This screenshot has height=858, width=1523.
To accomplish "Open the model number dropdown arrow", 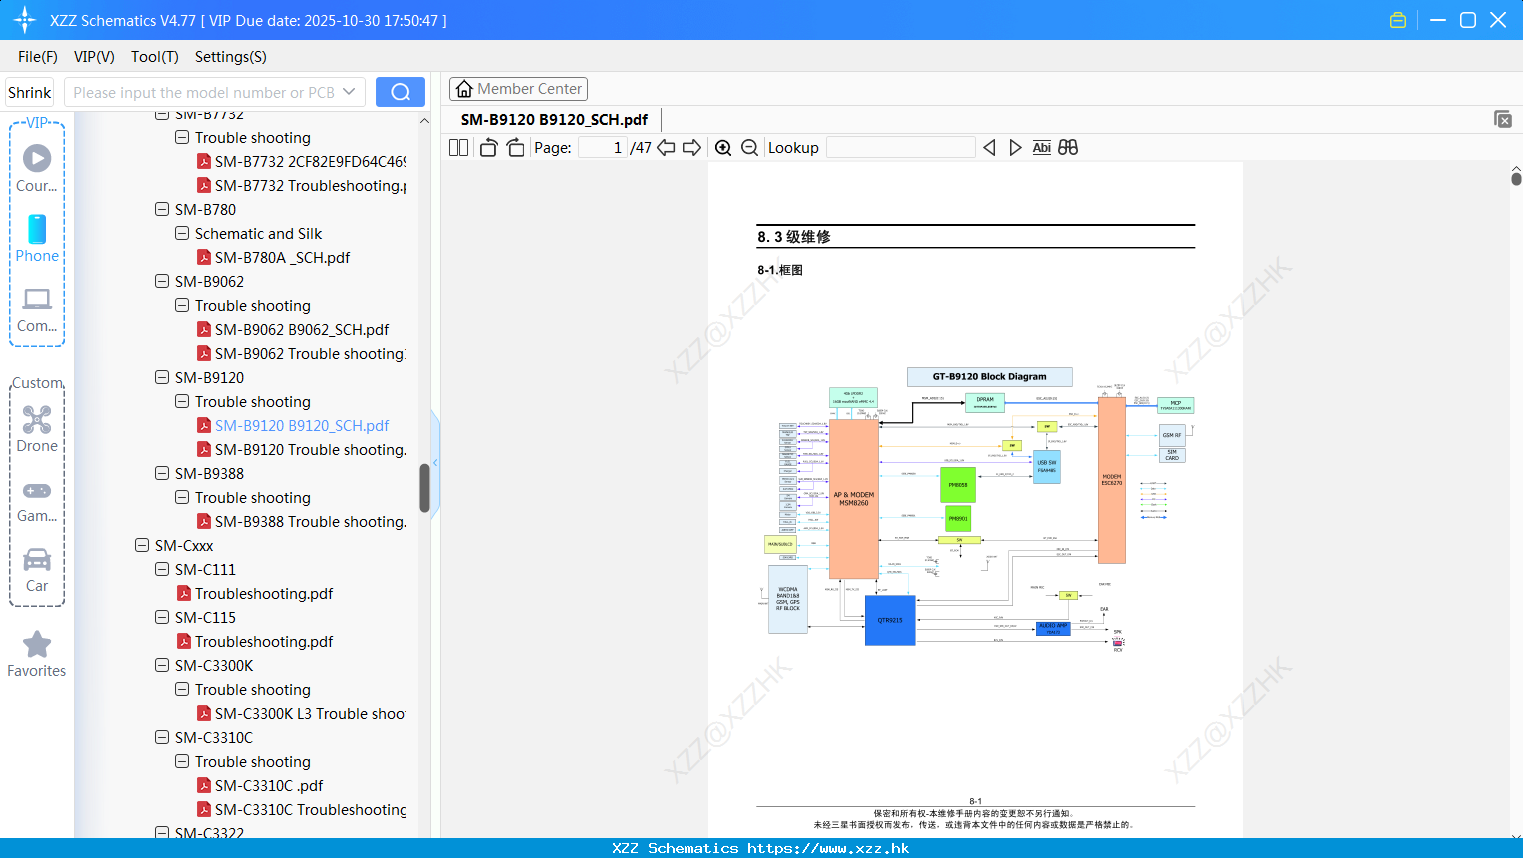I will coord(349,92).
